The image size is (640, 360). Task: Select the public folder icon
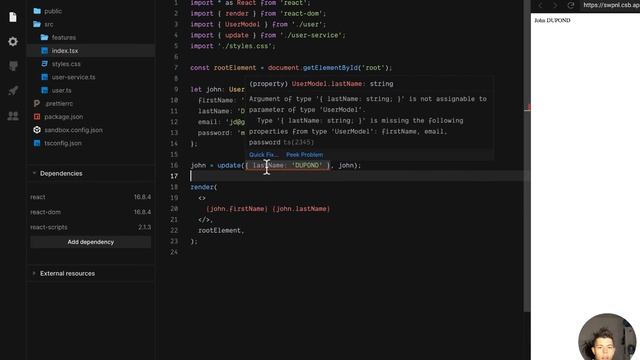[x=37, y=11]
